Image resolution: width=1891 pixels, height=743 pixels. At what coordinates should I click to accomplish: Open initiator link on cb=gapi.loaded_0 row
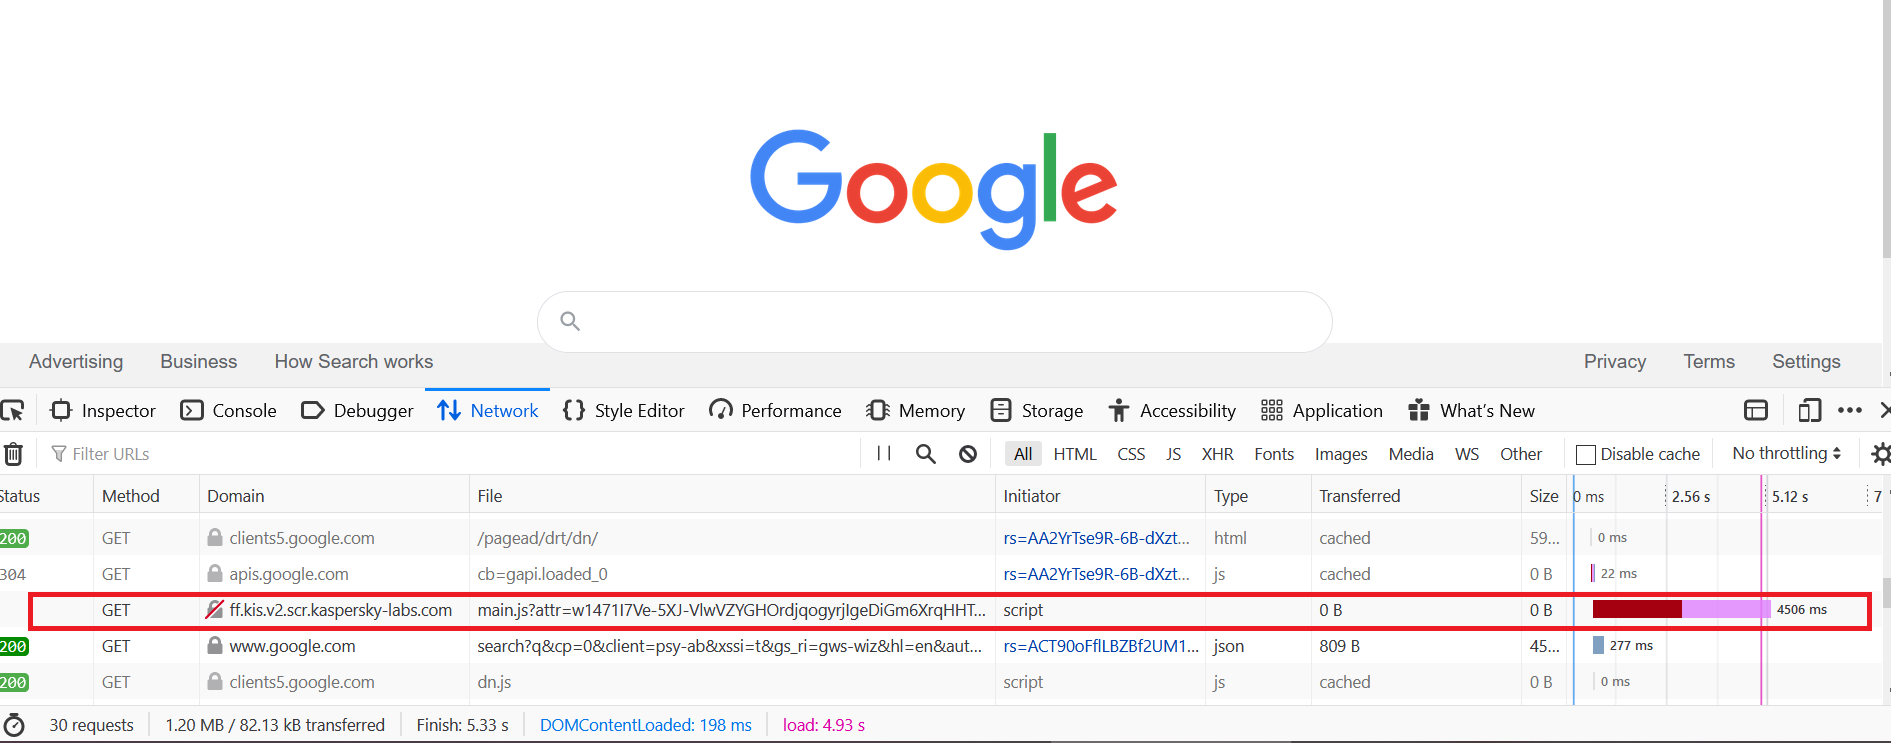pos(1097,574)
